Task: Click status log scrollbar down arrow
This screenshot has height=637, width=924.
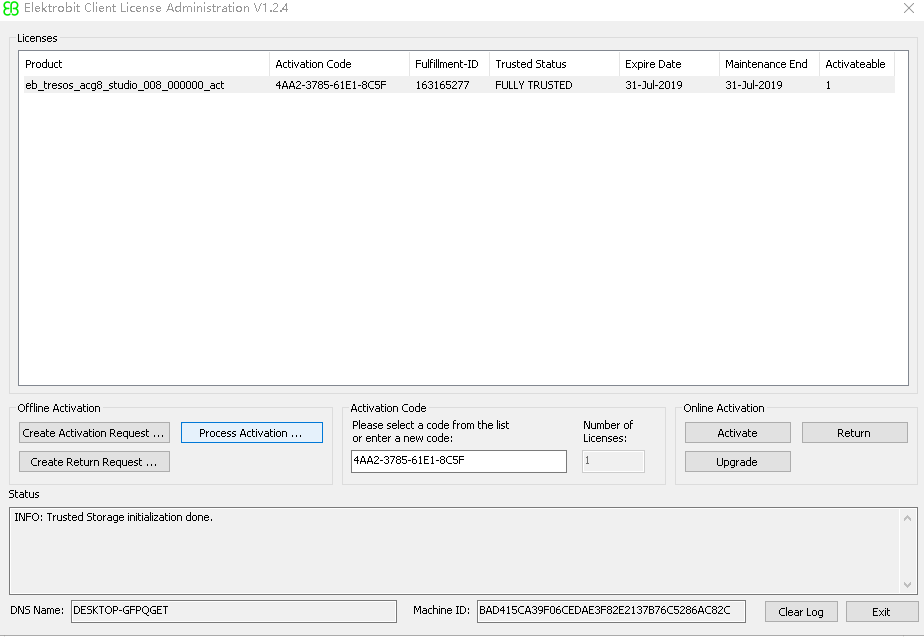Action: [908, 585]
